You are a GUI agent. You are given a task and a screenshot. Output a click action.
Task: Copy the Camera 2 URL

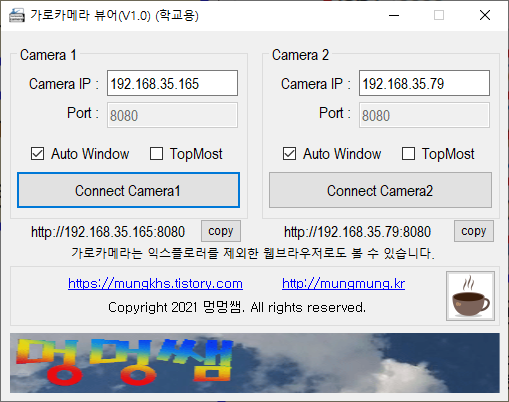[x=474, y=231]
